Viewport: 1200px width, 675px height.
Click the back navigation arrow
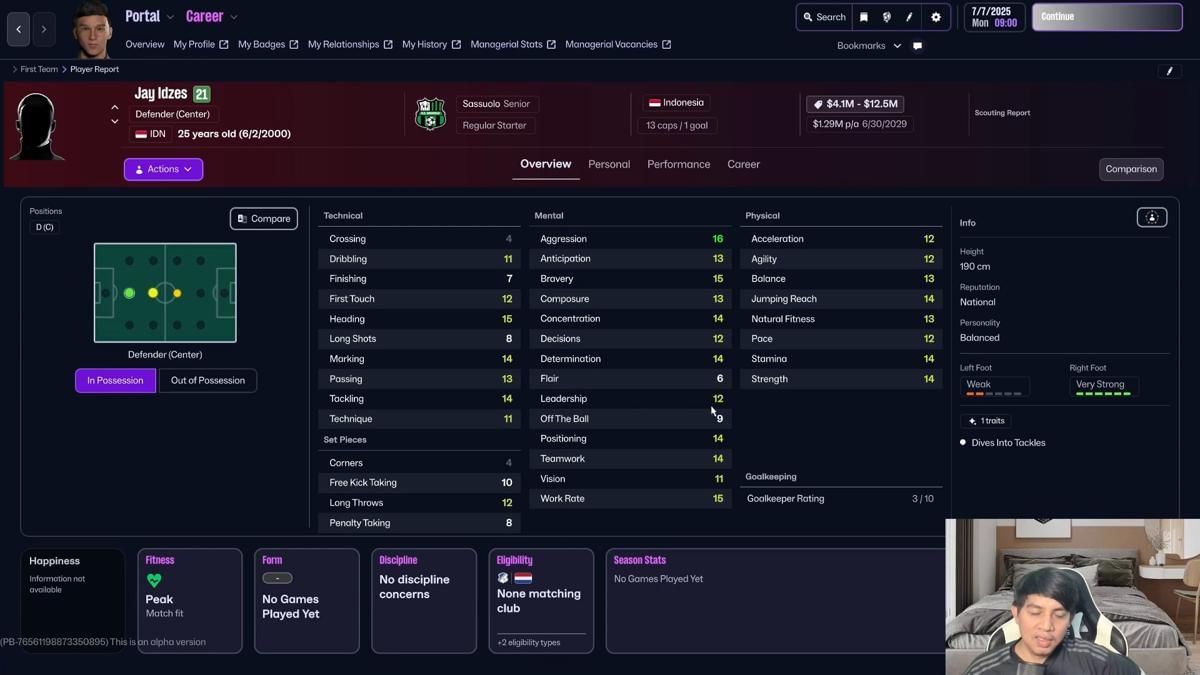(x=19, y=30)
